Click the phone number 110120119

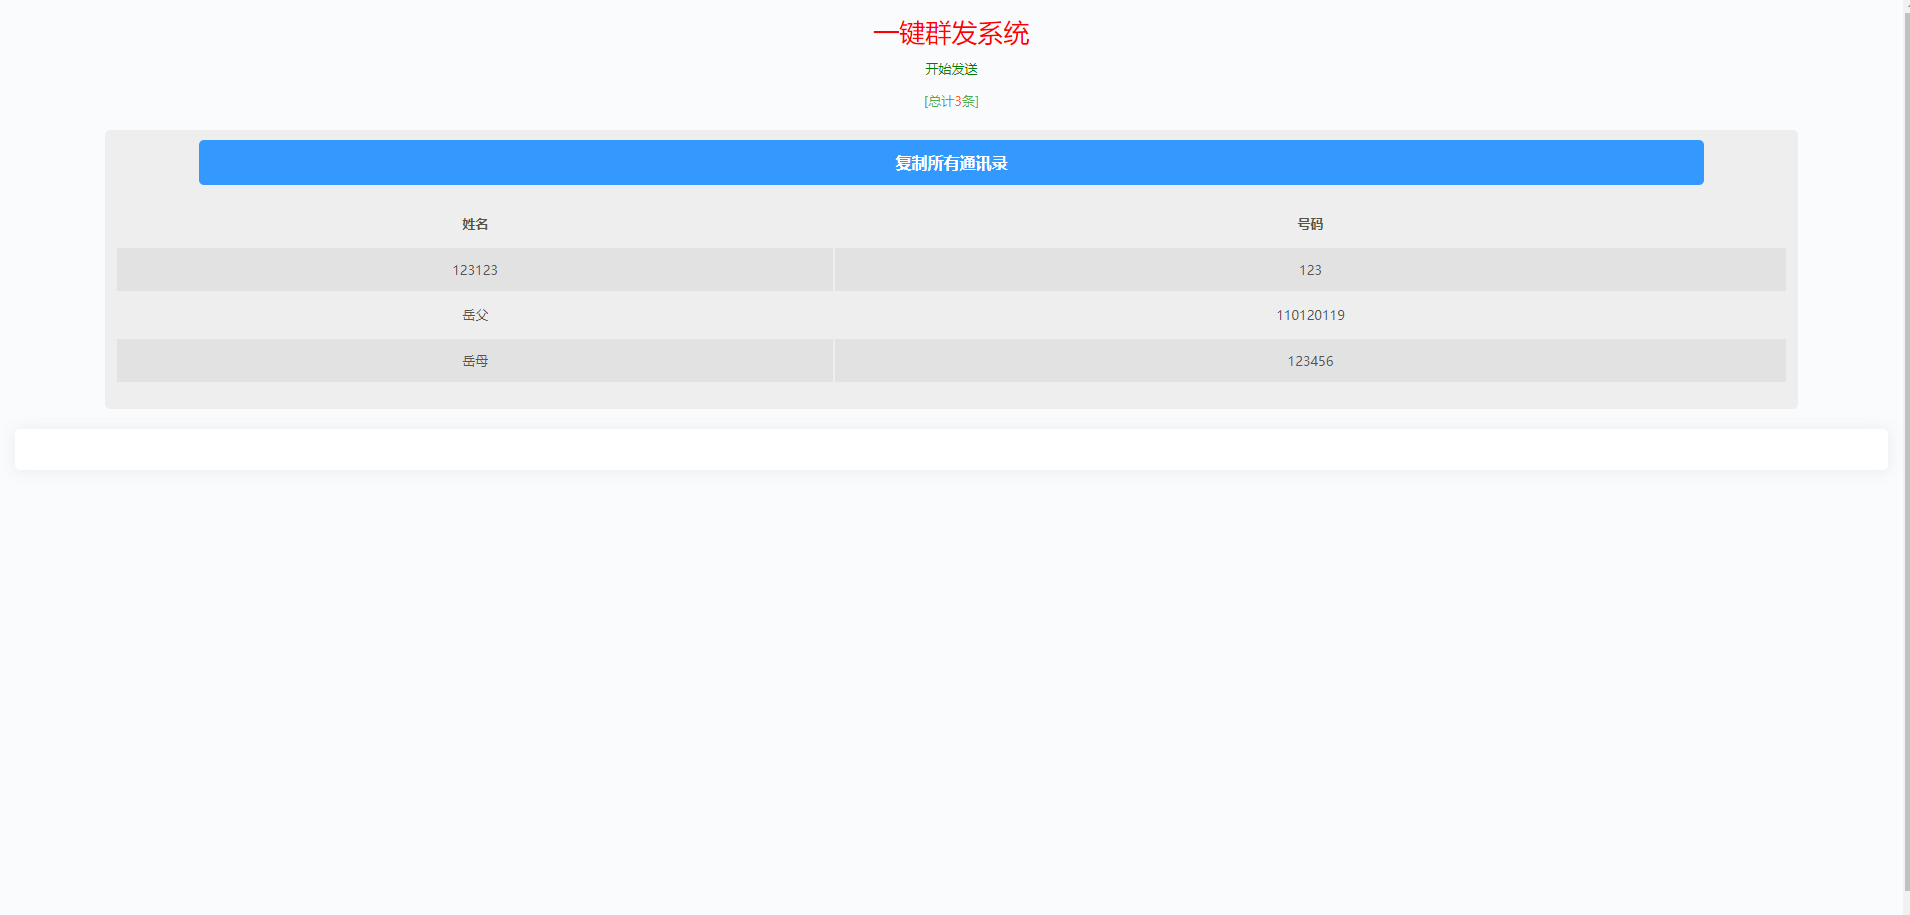(x=1310, y=314)
